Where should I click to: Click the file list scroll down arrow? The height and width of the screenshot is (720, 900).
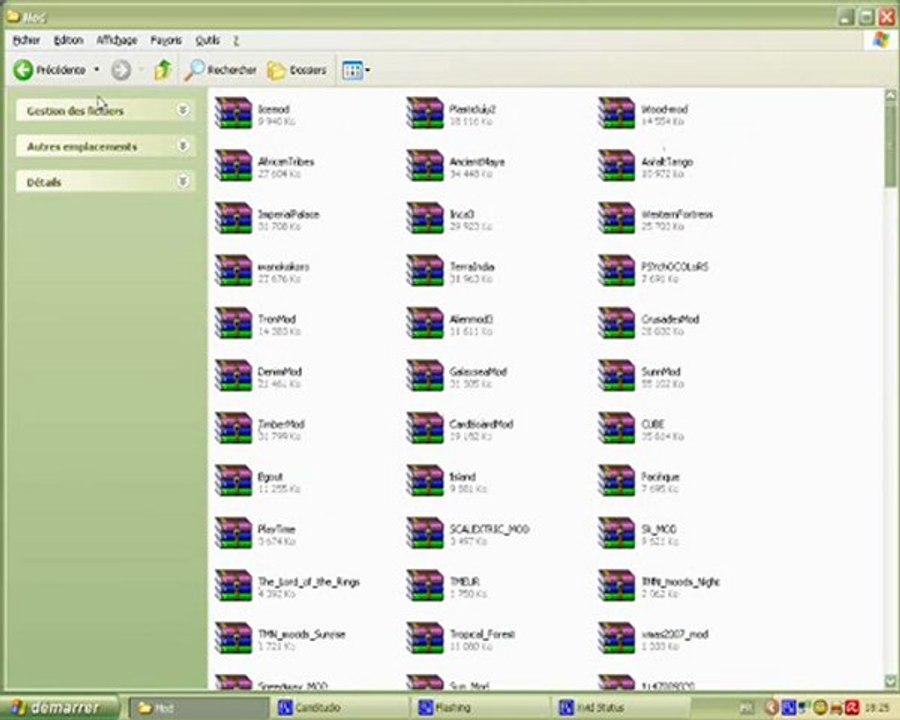890,682
